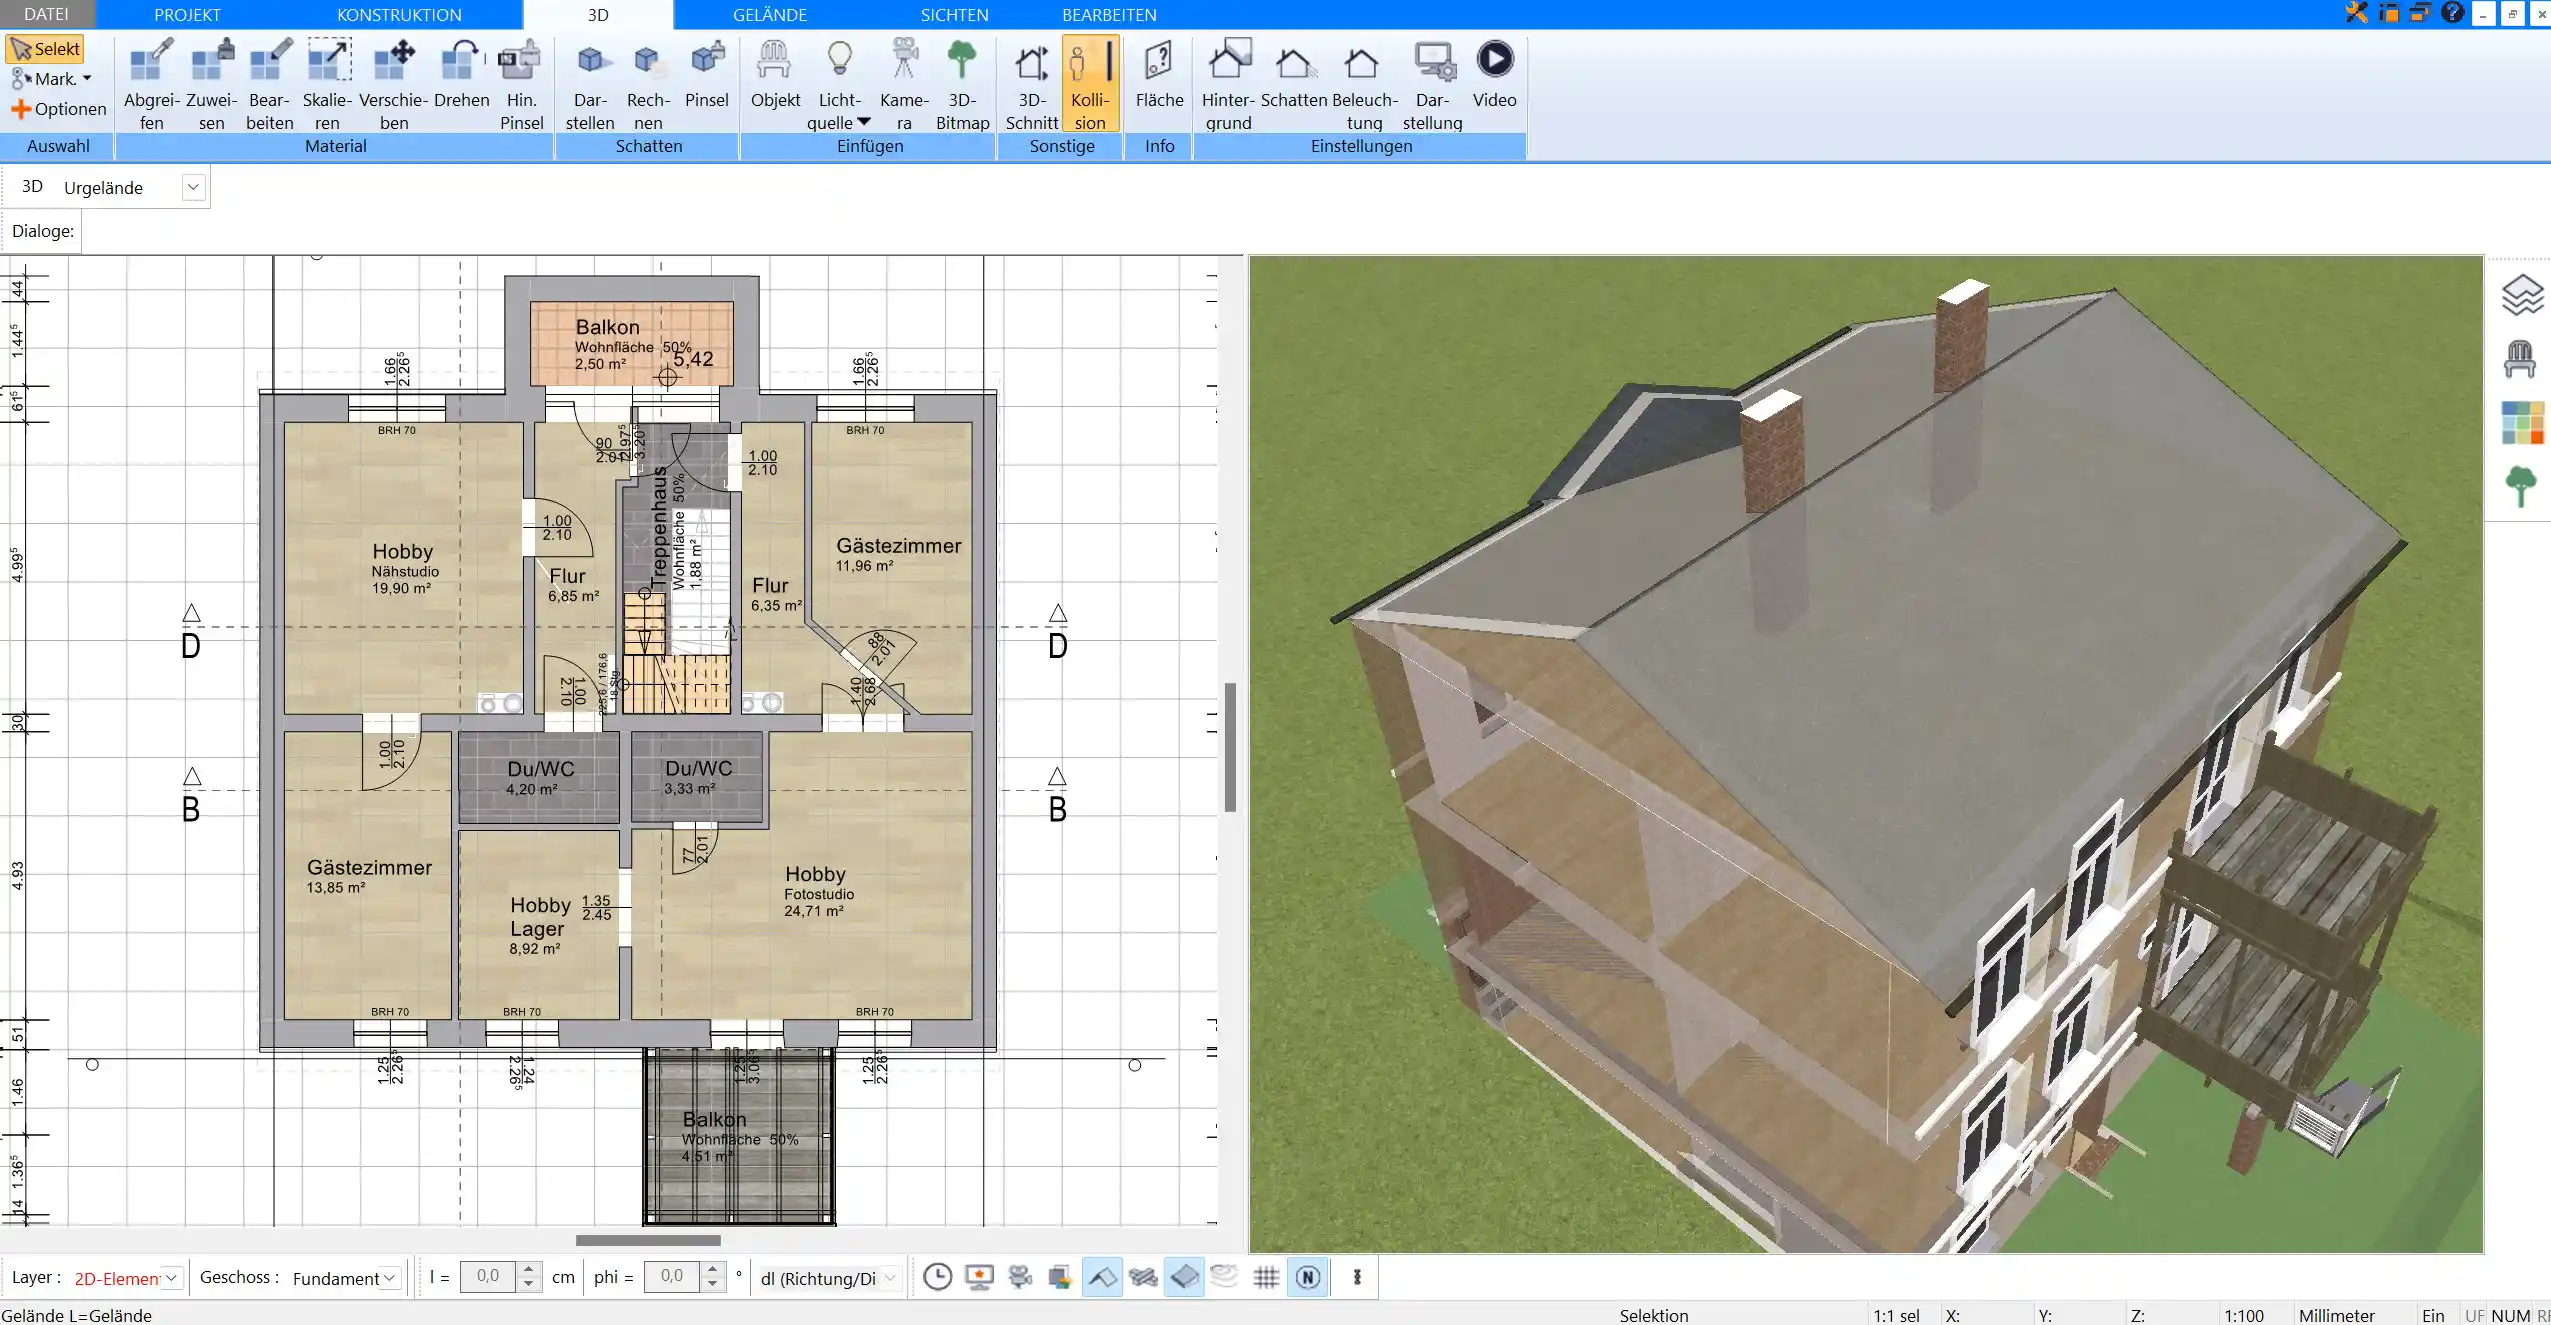Image resolution: width=2551 pixels, height=1325 pixels.
Task: Switch to the KONSTRUKTION tab
Action: point(399,14)
